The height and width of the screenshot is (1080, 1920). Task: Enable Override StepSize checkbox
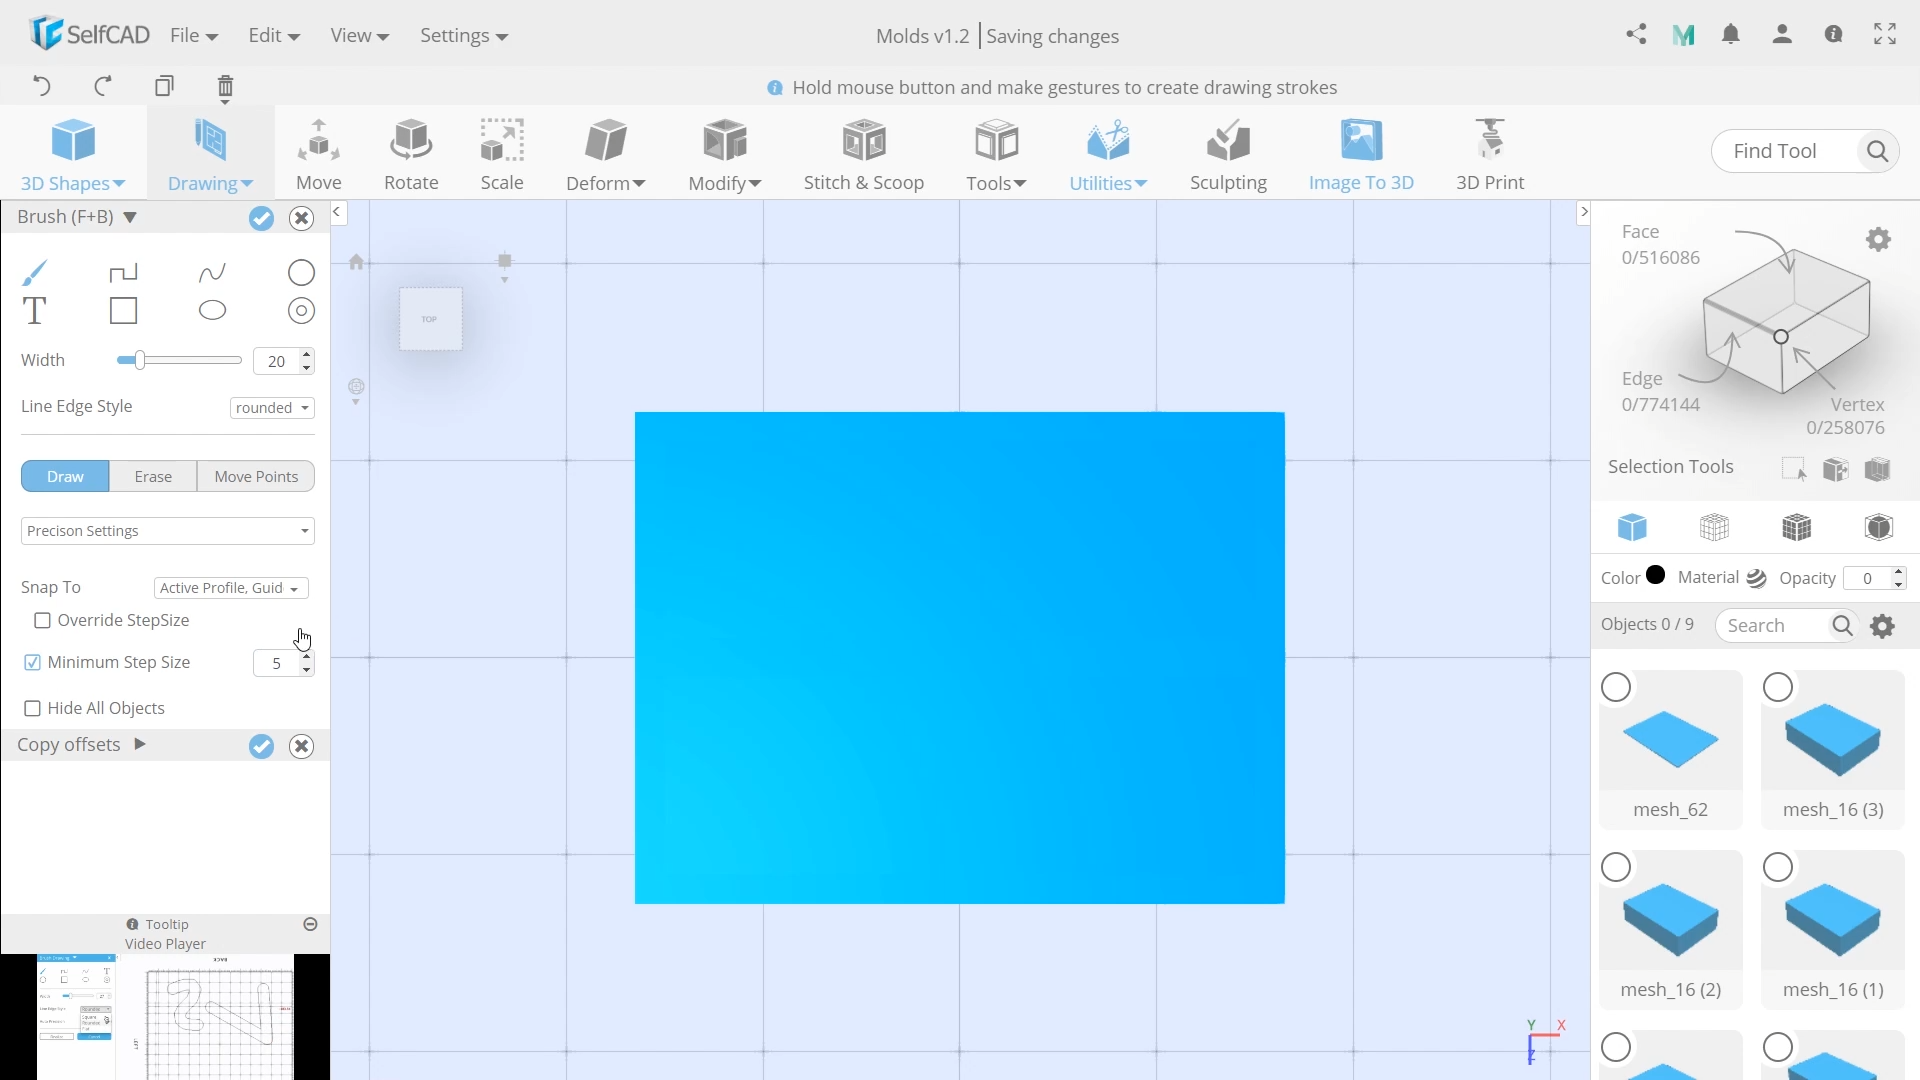pyautogui.click(x=42, y=621)
